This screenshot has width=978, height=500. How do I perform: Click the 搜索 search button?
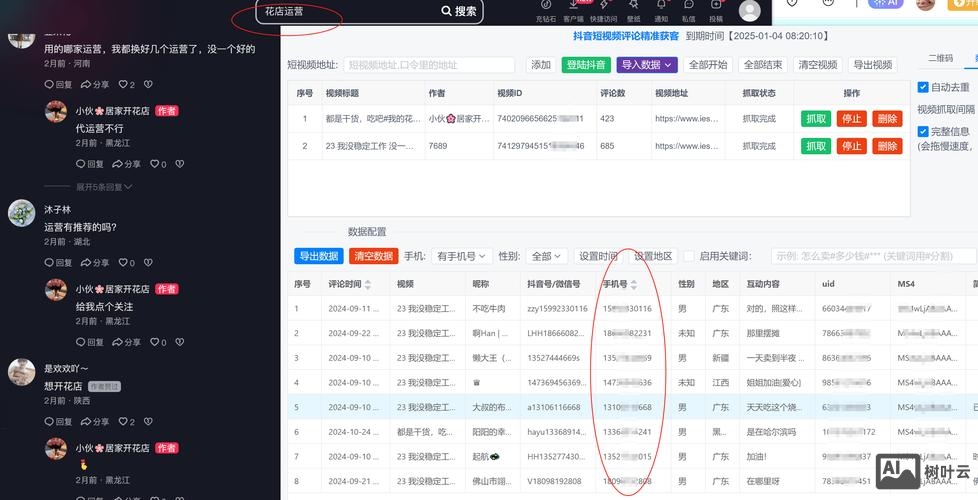459,11
